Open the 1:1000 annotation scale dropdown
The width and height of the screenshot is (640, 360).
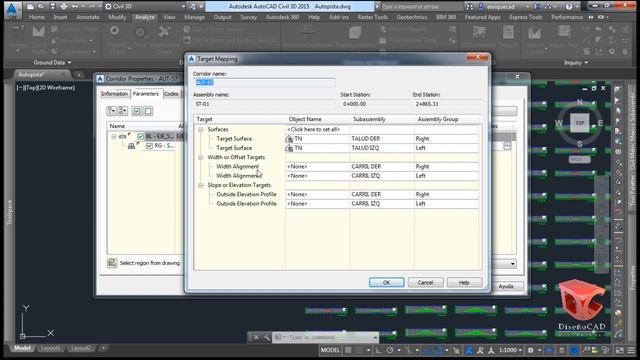tap(511, 350)
